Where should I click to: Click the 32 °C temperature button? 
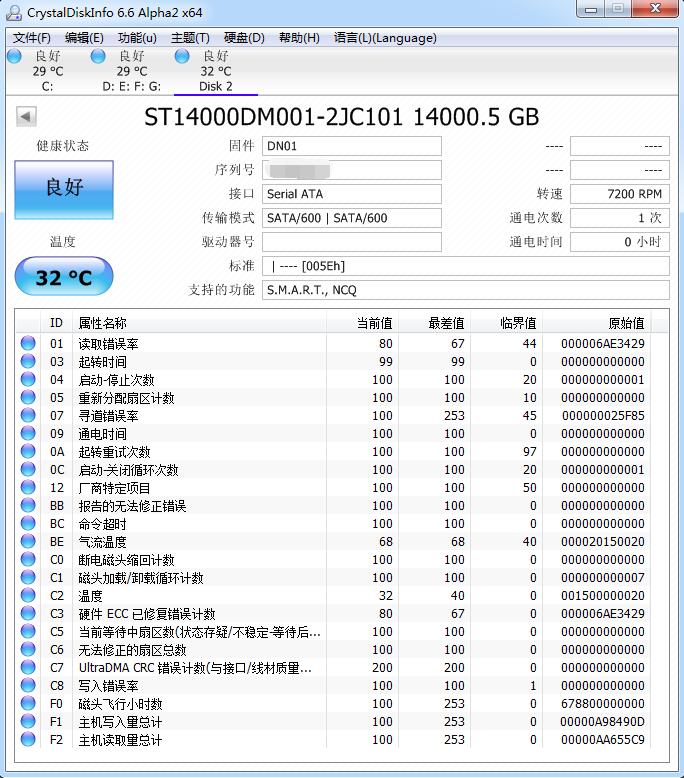pos(64,277)
